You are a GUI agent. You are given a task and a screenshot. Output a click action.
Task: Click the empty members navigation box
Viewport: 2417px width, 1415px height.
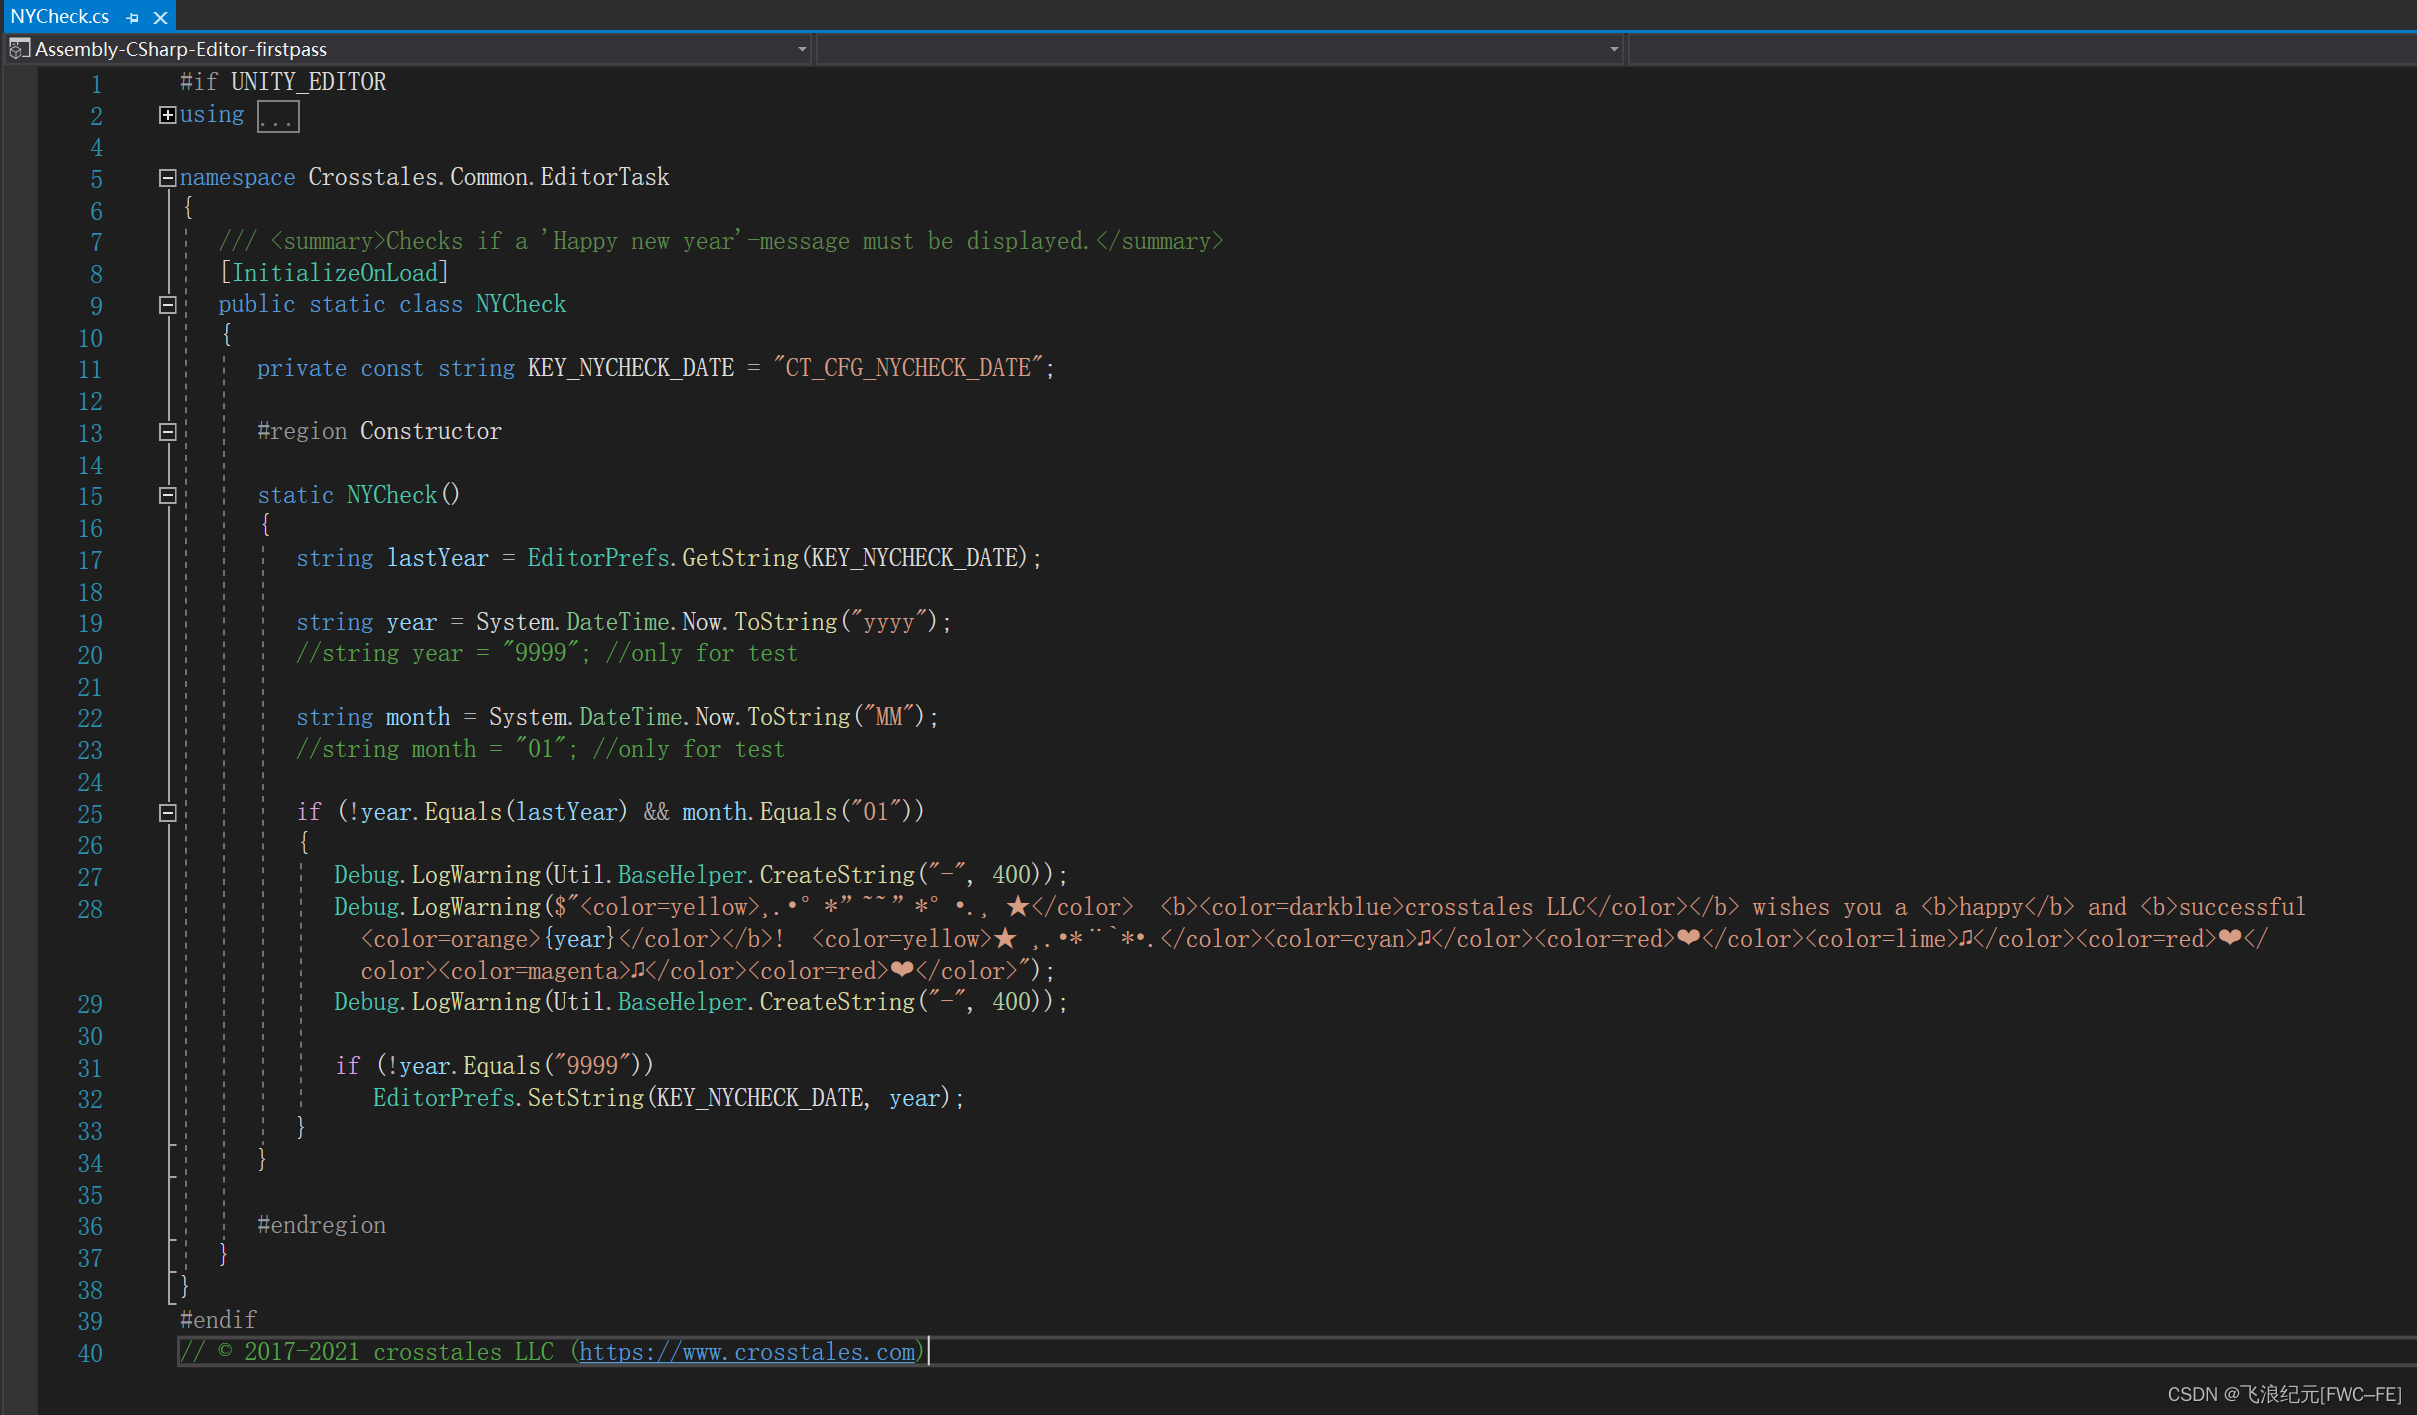[x=2022, y=49]
